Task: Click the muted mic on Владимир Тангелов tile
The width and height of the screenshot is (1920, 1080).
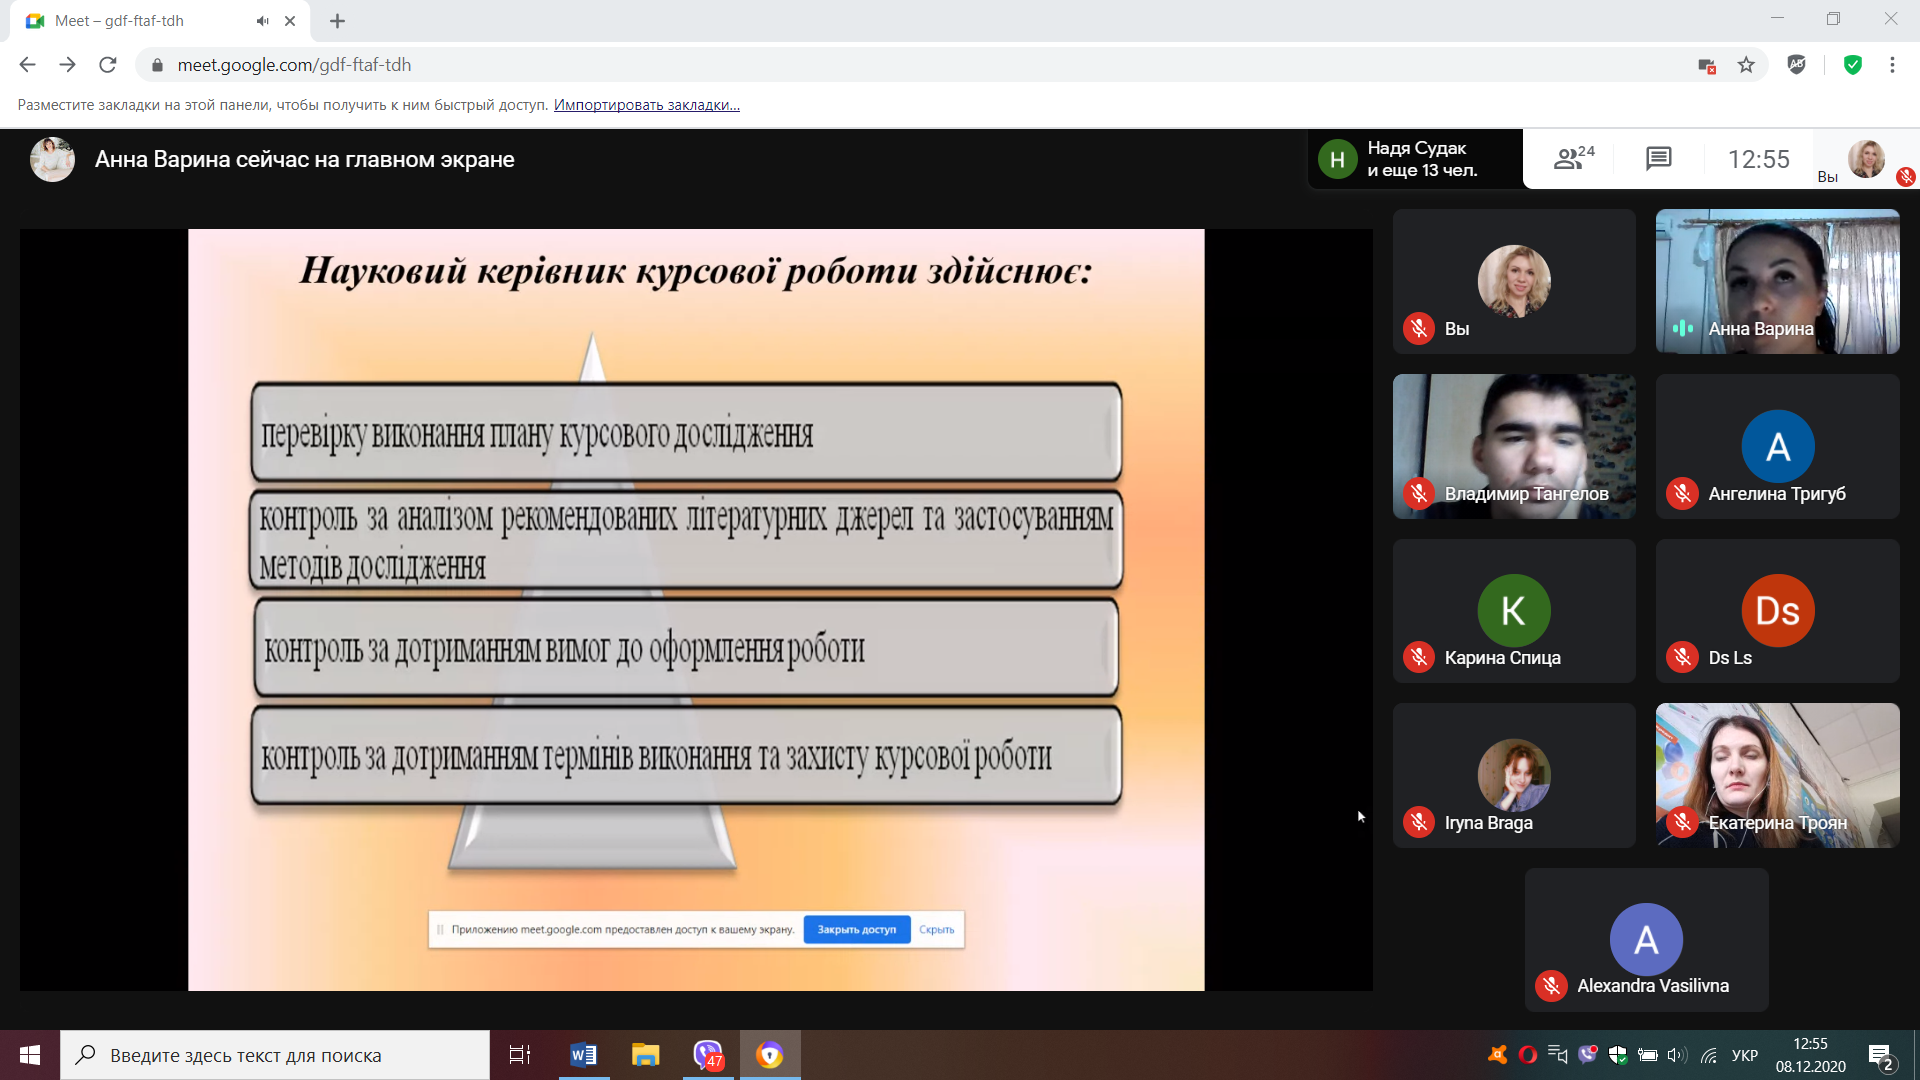Action: 1418,493
